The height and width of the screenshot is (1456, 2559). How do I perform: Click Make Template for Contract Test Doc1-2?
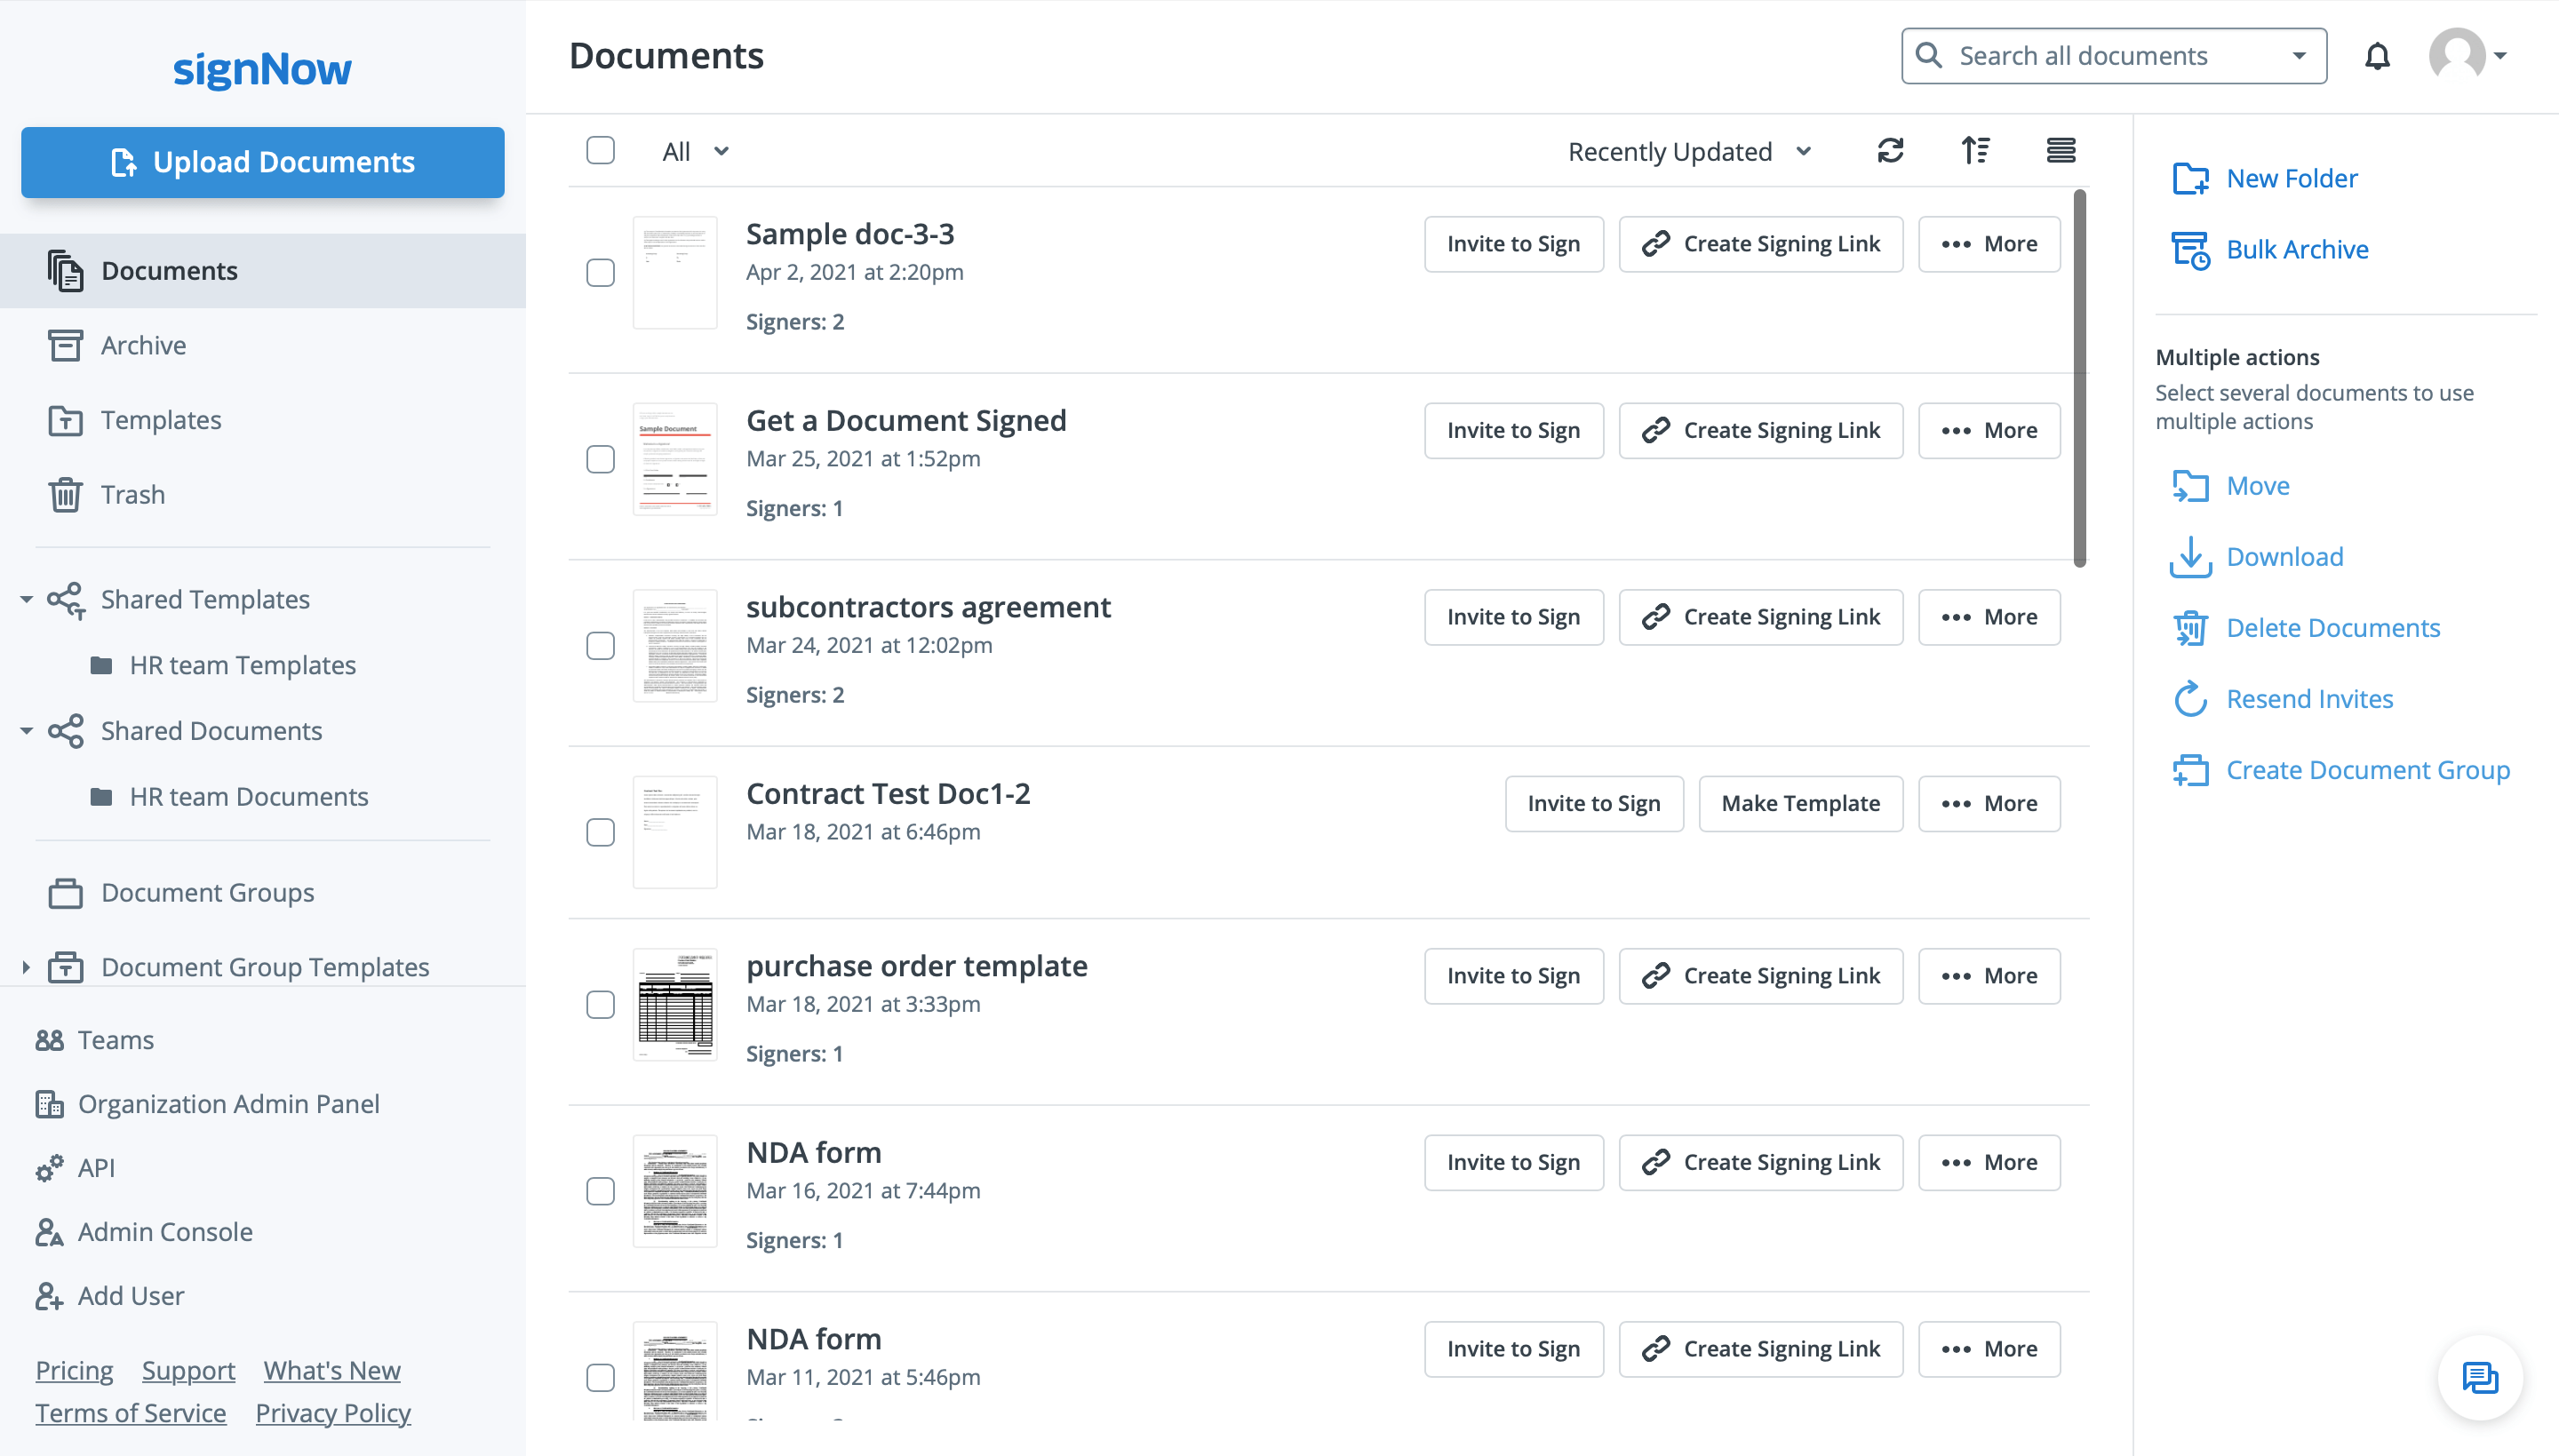1800,804
